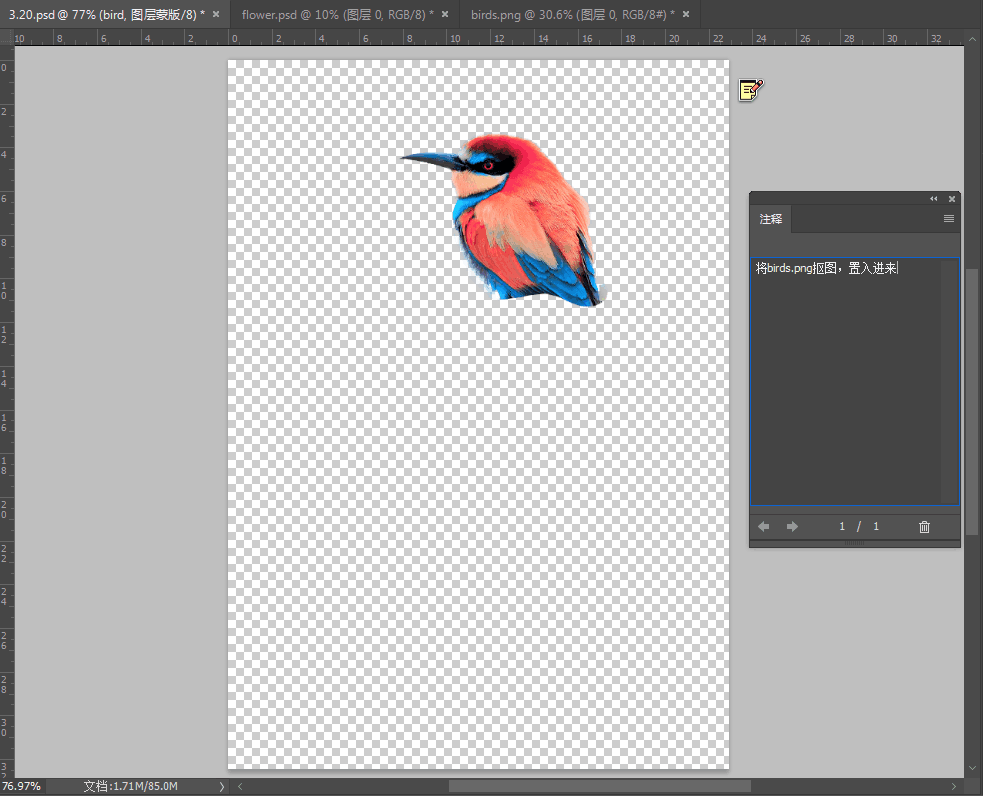Image resolution: width=983 pixels, height=796 pixels.
Task: Switch to the flower.psd document tab
Action: [x=337, y=14]
